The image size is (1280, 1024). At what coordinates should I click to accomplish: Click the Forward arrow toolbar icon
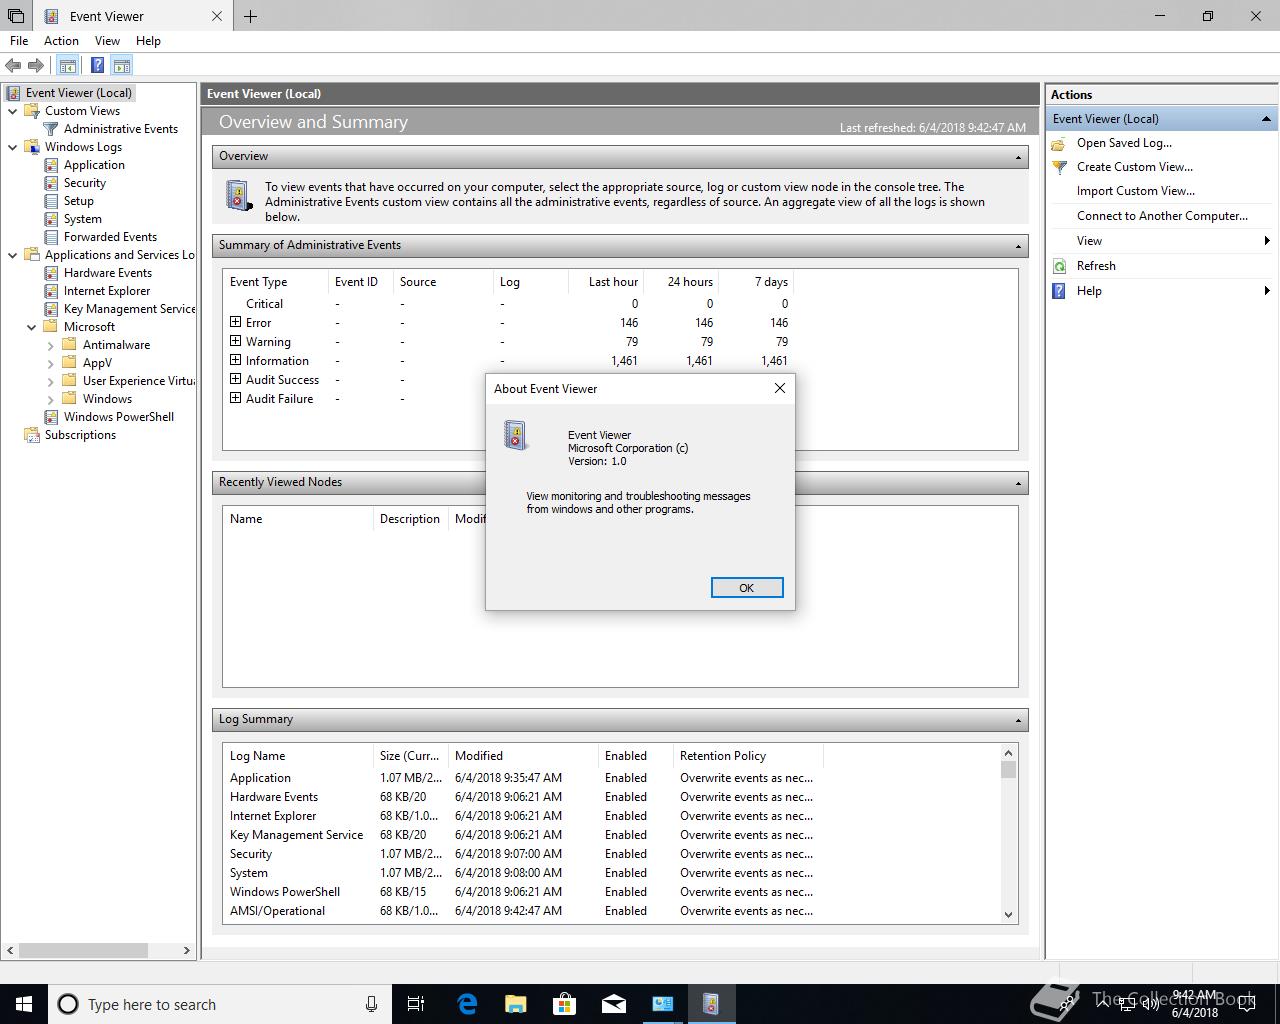click(x=36, y=66)
